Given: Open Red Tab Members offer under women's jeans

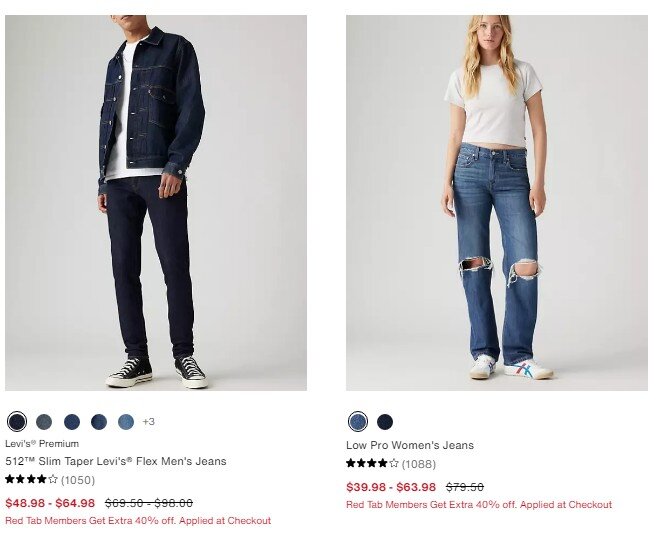Looking at the screenshot, I should [x=479, y=504].
